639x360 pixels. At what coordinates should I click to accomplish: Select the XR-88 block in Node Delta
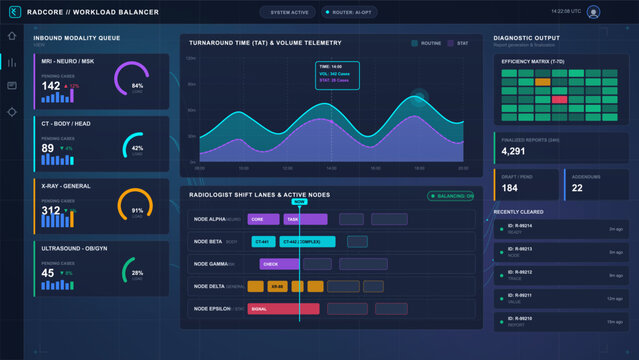[x=278, y=287]
